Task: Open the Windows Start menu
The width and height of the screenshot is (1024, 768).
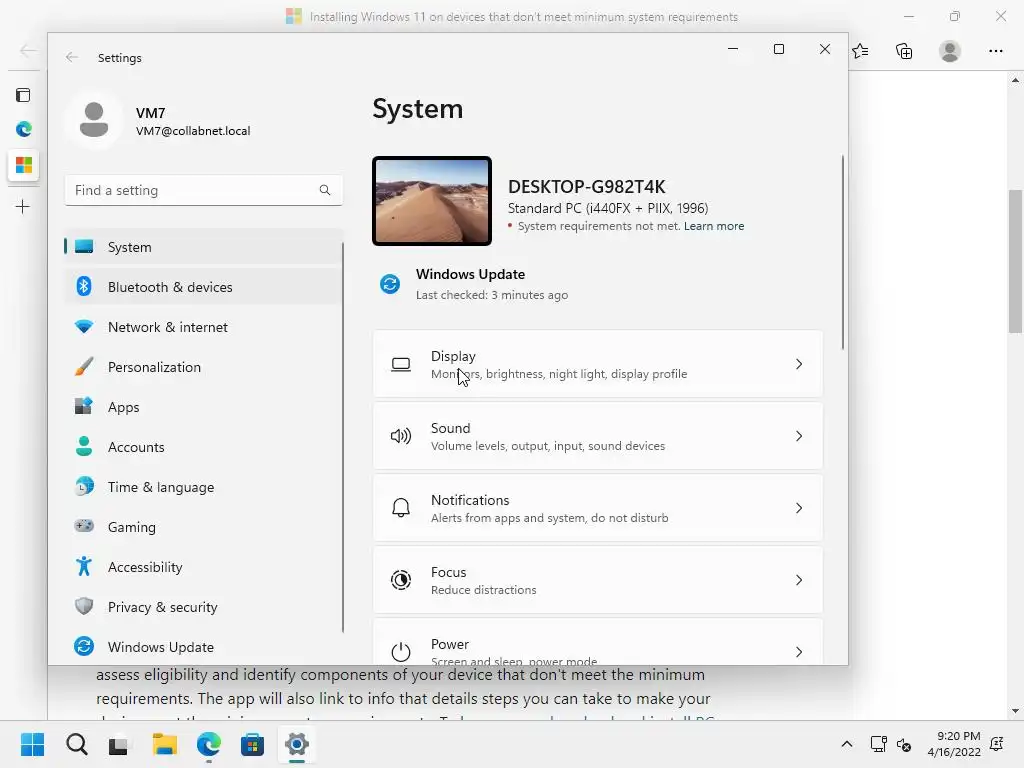Action: (x=32, y=744)
